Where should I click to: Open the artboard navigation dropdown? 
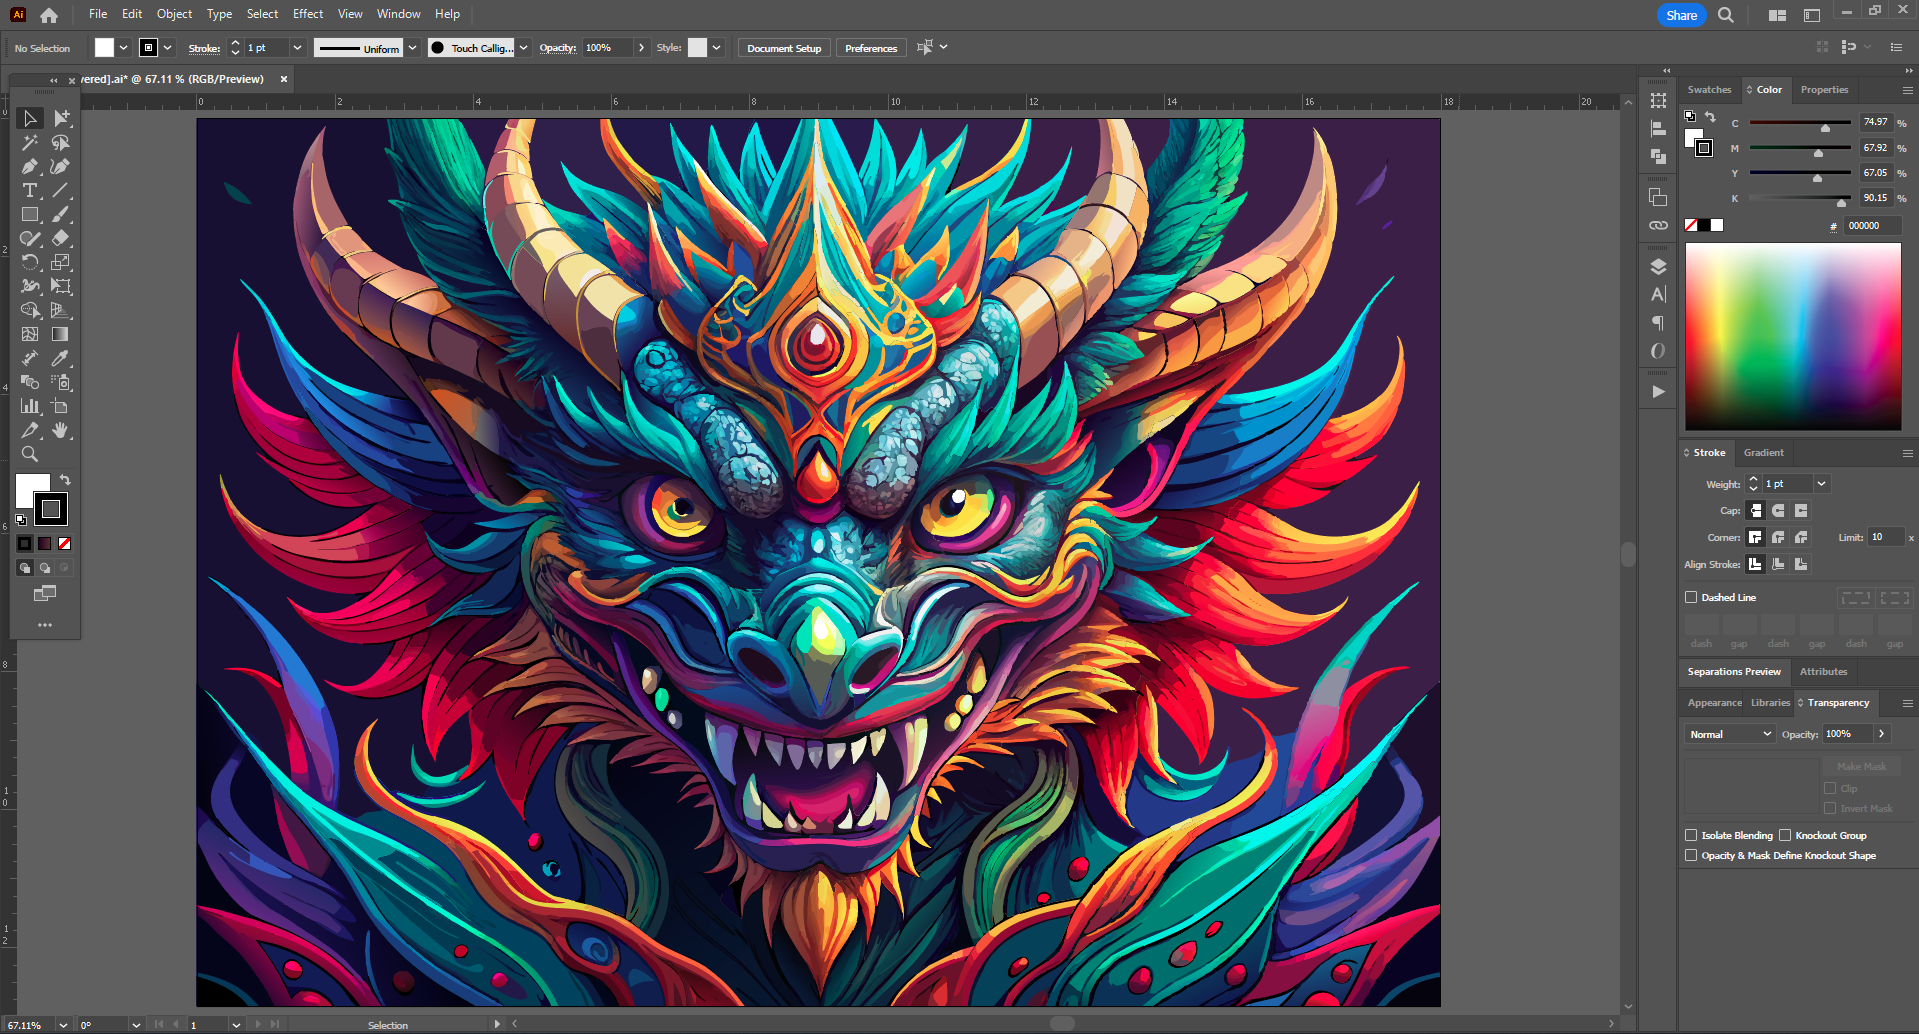(236, 1025)
